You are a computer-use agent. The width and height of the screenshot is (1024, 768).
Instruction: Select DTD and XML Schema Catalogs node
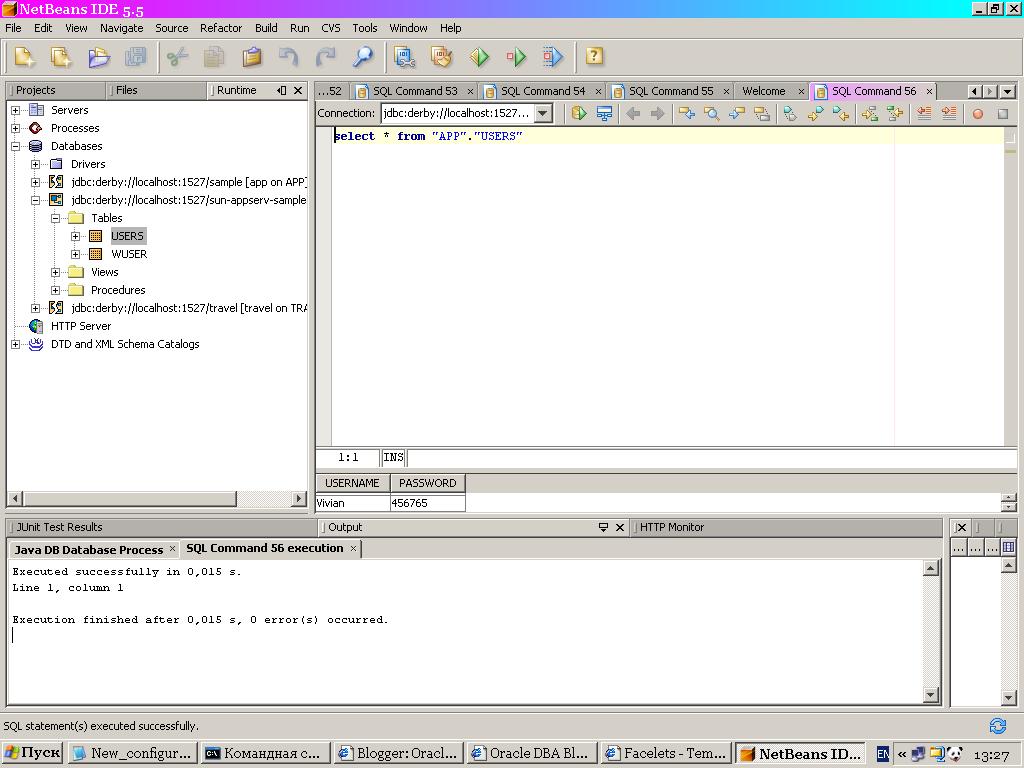point(125,344)
